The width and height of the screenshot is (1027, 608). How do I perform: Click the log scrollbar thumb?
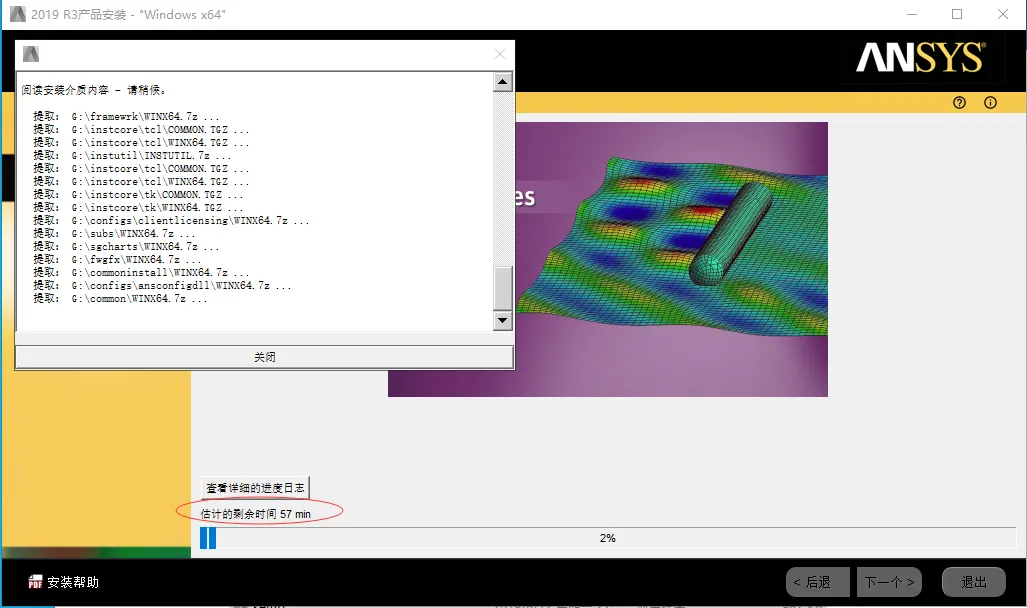coord(502,288)
